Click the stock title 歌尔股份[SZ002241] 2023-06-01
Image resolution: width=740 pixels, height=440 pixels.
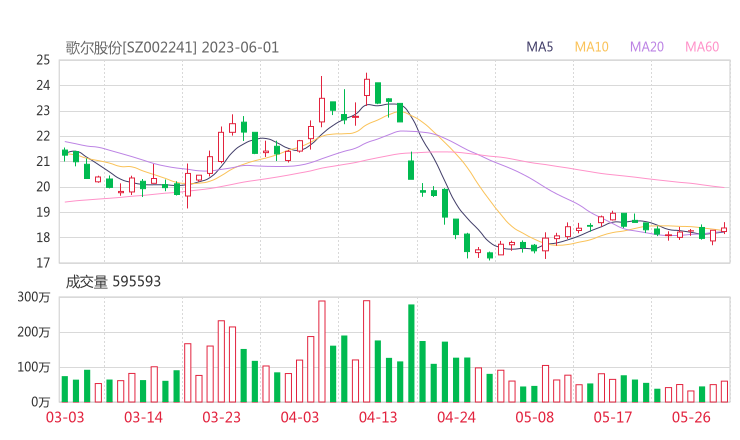172,48
